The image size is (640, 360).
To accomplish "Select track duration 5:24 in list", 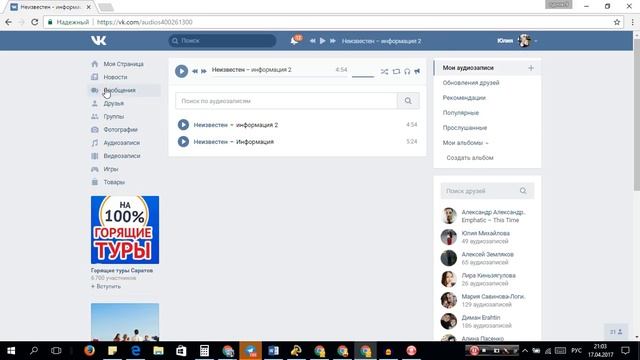I will pos(411,142).
